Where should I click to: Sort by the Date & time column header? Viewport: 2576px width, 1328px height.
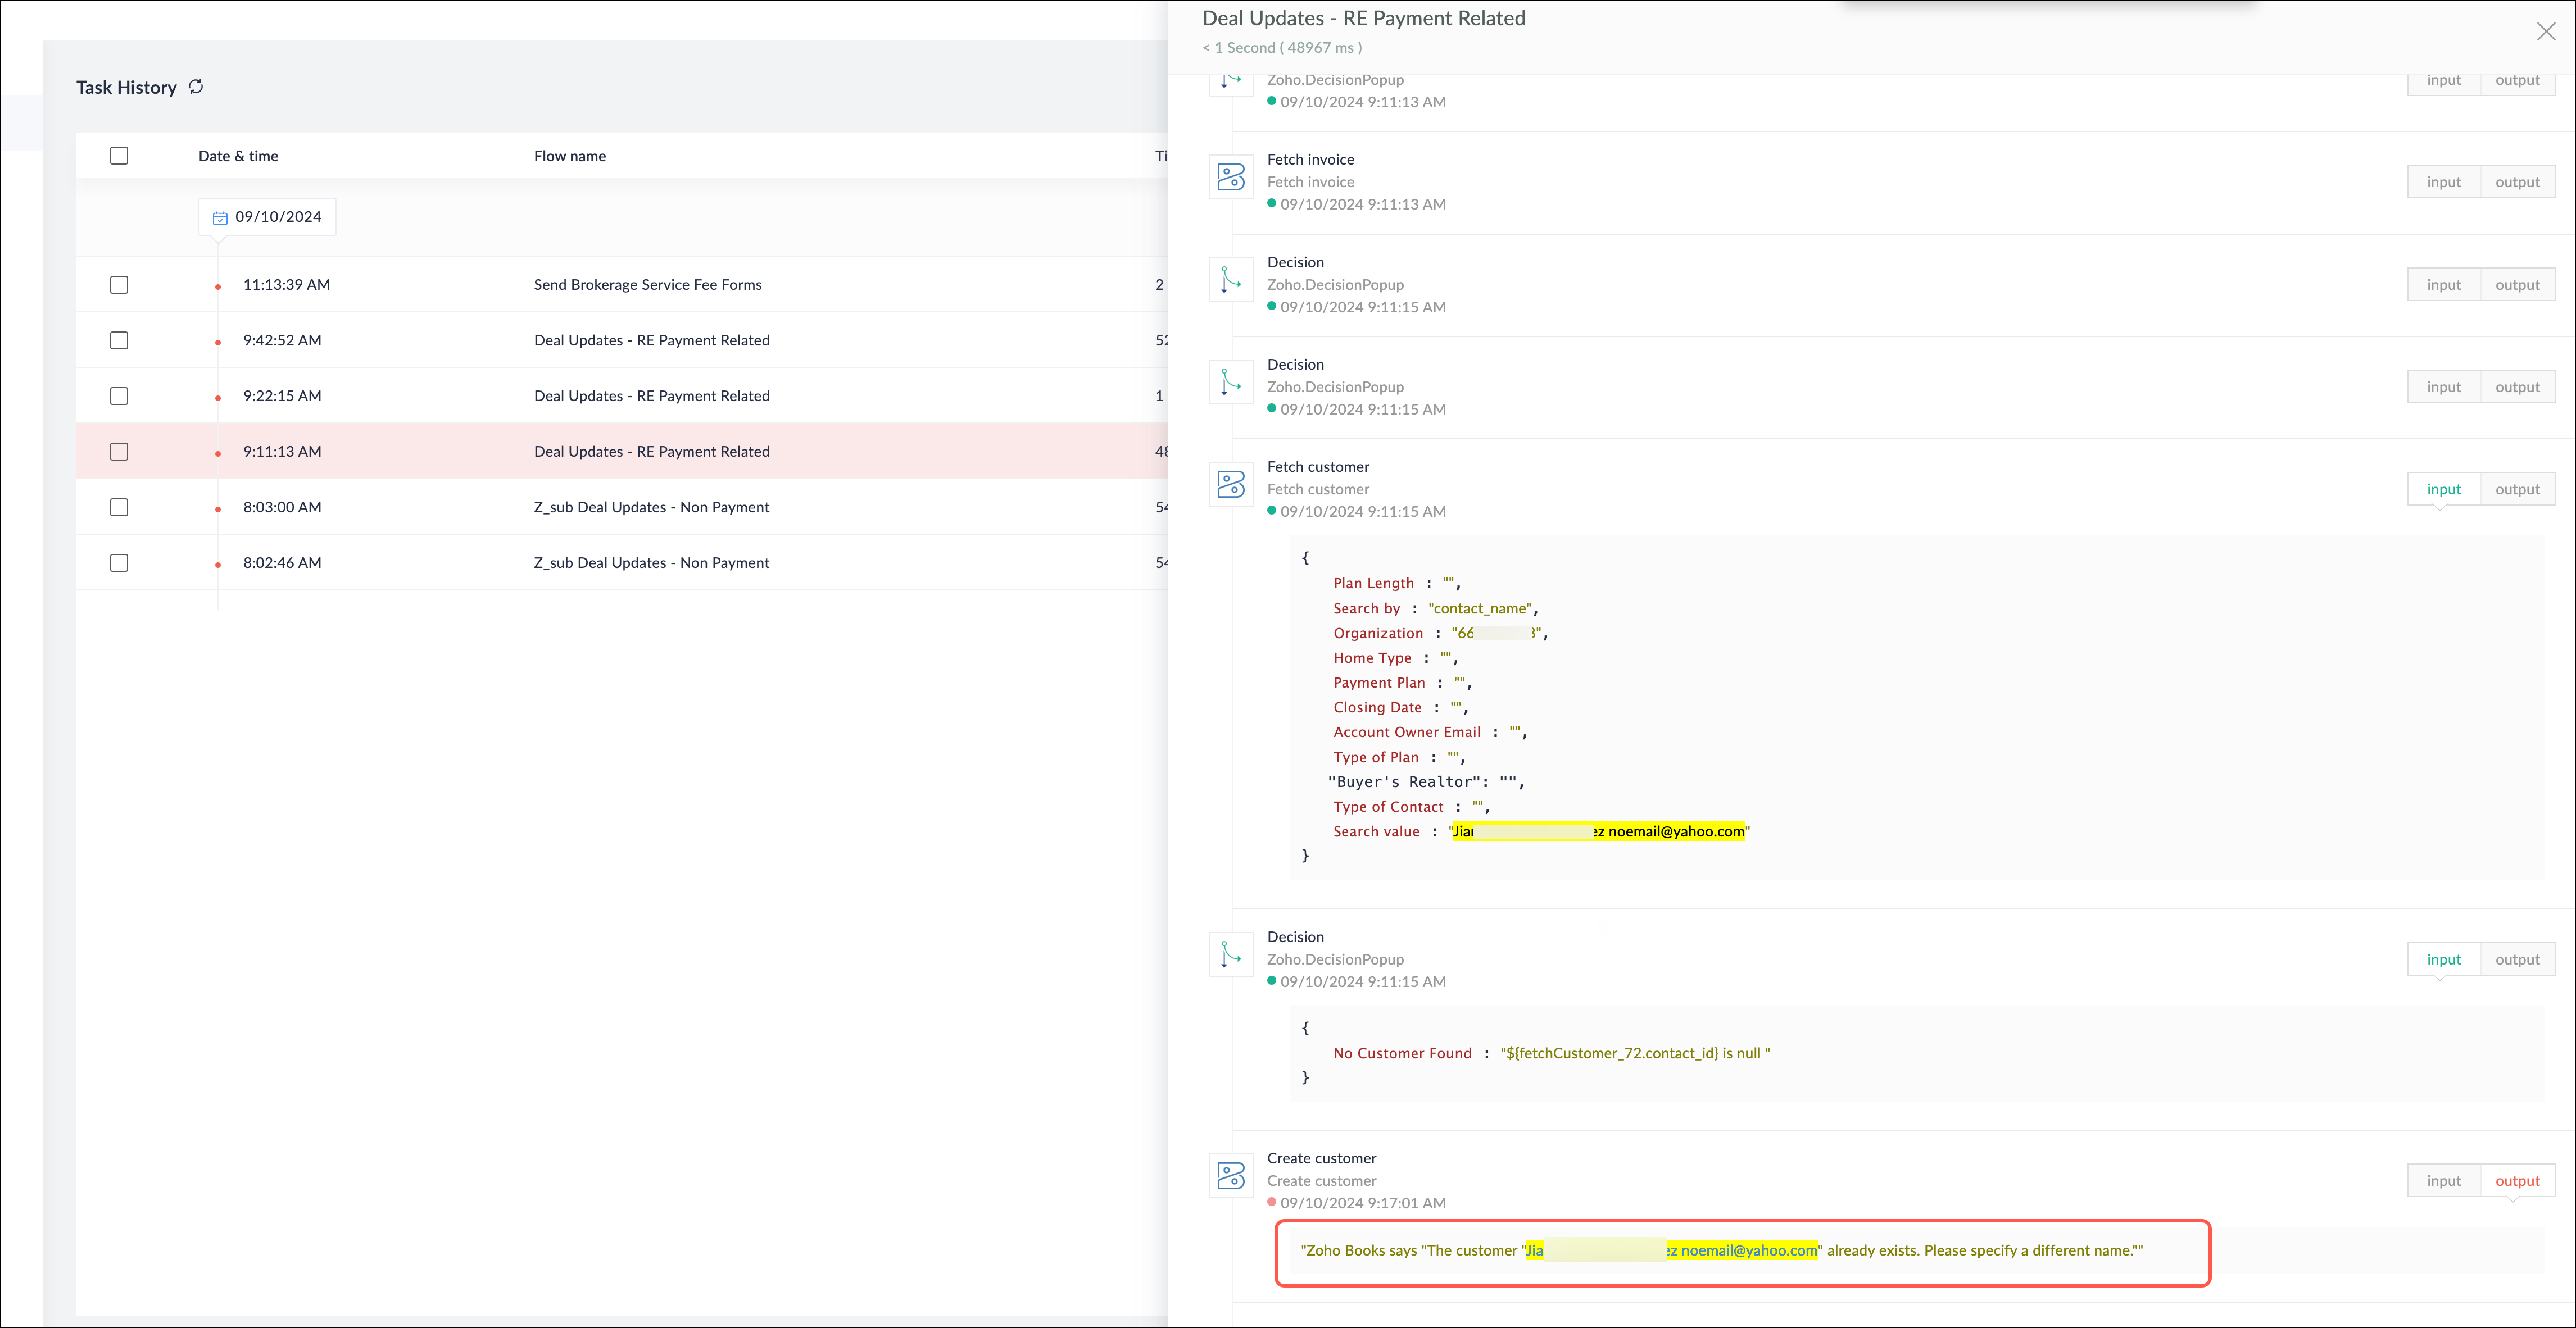[x=238, y=156]
